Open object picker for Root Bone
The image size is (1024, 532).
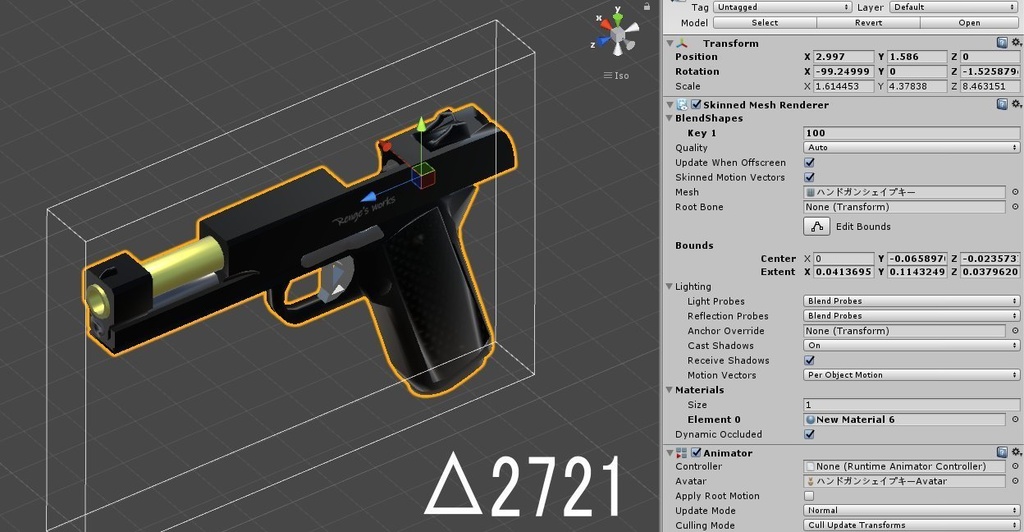(1015, 207)
